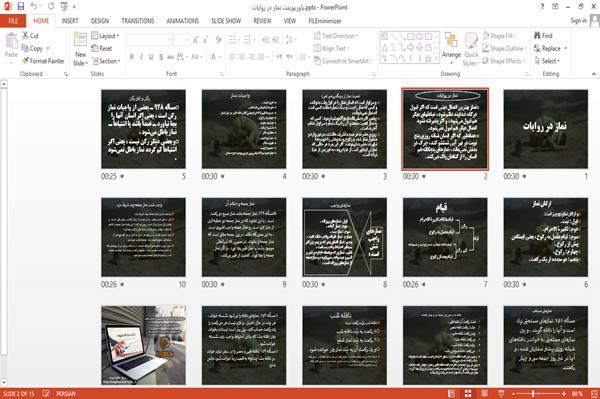
Task: Open the FILE tab
Action: [x=13, y=21]
